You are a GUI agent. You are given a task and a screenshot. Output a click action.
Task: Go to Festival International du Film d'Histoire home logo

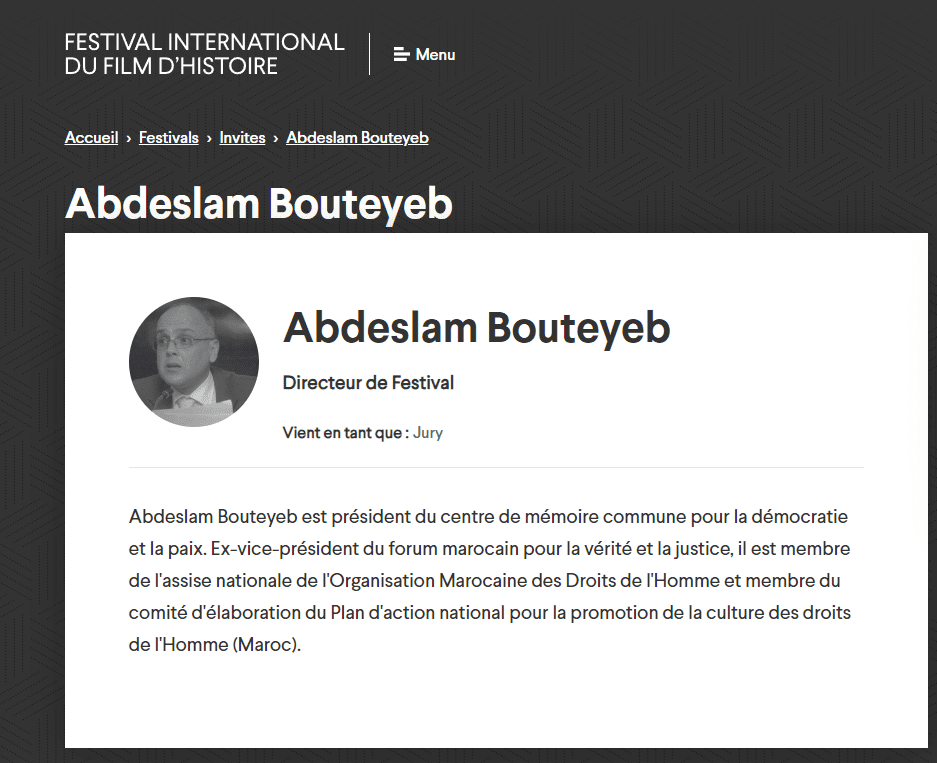click(x=204, y=54)
